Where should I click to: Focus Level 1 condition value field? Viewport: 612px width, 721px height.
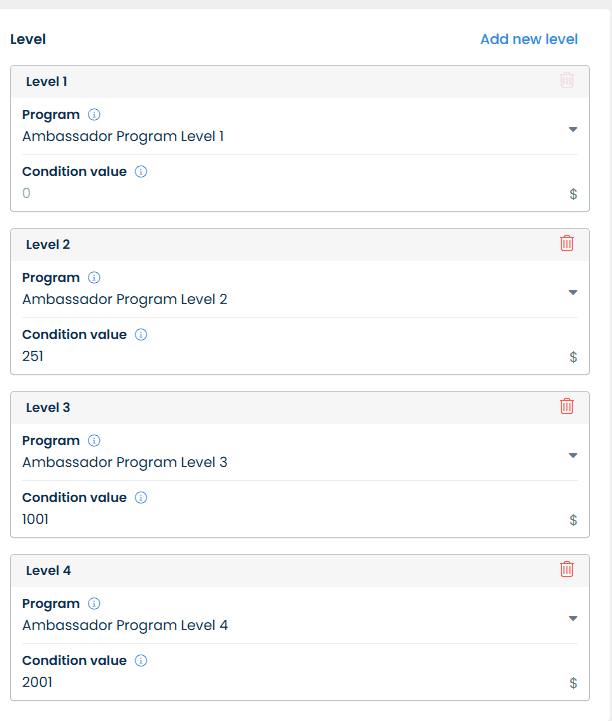(294, 193)
